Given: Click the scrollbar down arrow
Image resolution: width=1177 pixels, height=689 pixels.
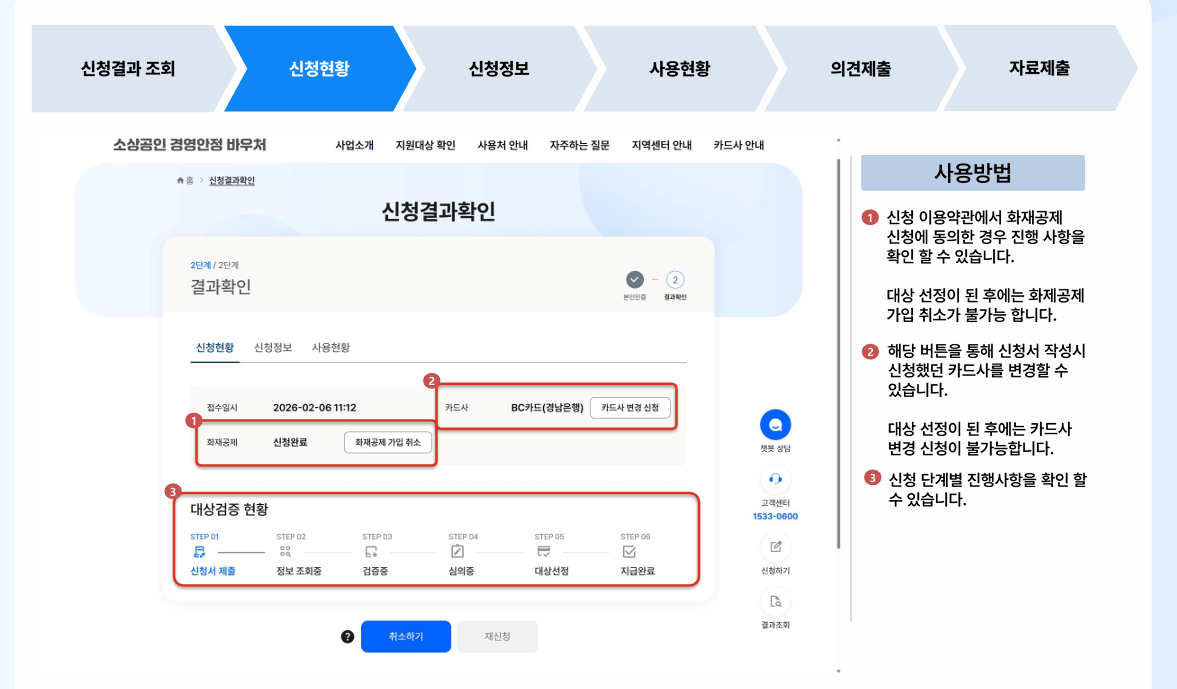Looking at the screenshot, I should [838, 672].
